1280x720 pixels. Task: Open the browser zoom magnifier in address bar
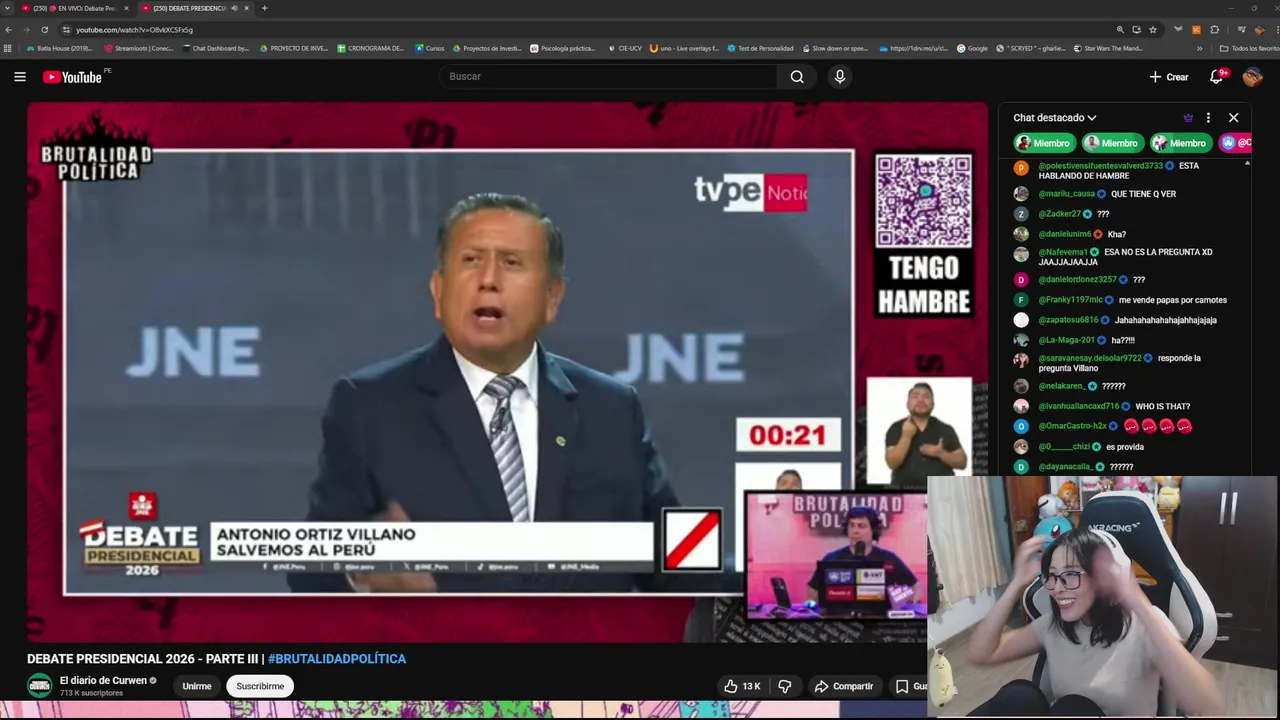pyautogui.click(x=1121, y=30)
